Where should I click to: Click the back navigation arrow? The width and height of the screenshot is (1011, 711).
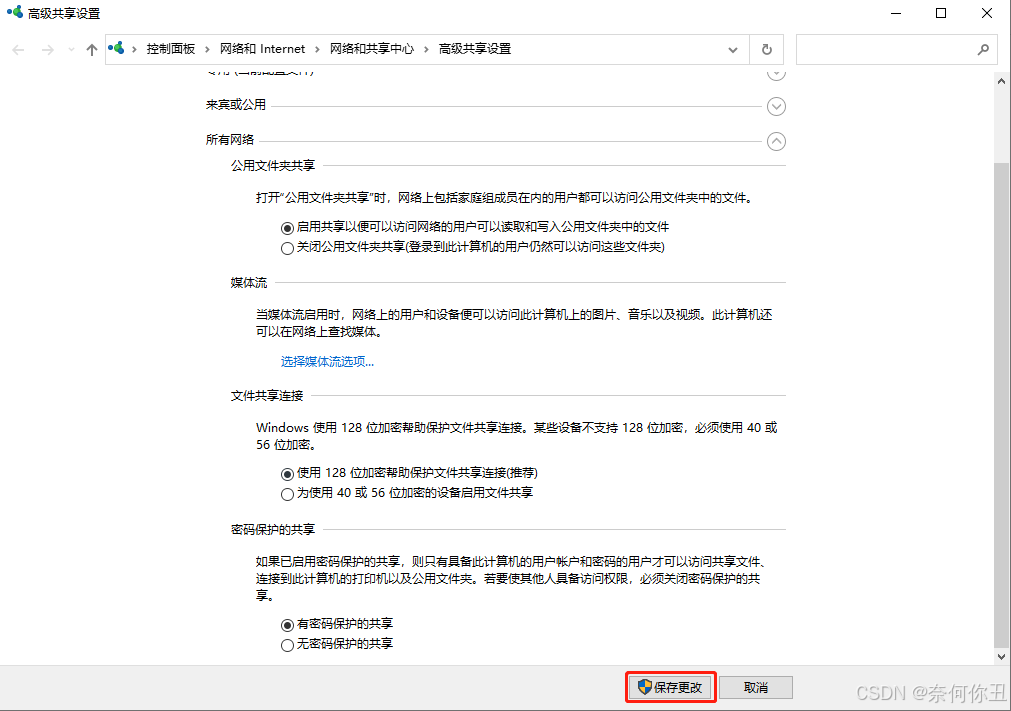tap(19, 49)
